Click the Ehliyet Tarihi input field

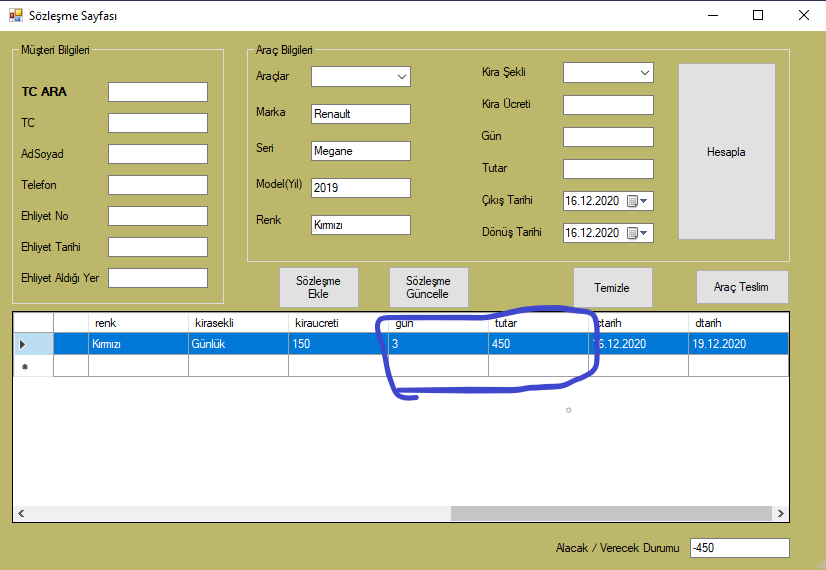[158, 248]
